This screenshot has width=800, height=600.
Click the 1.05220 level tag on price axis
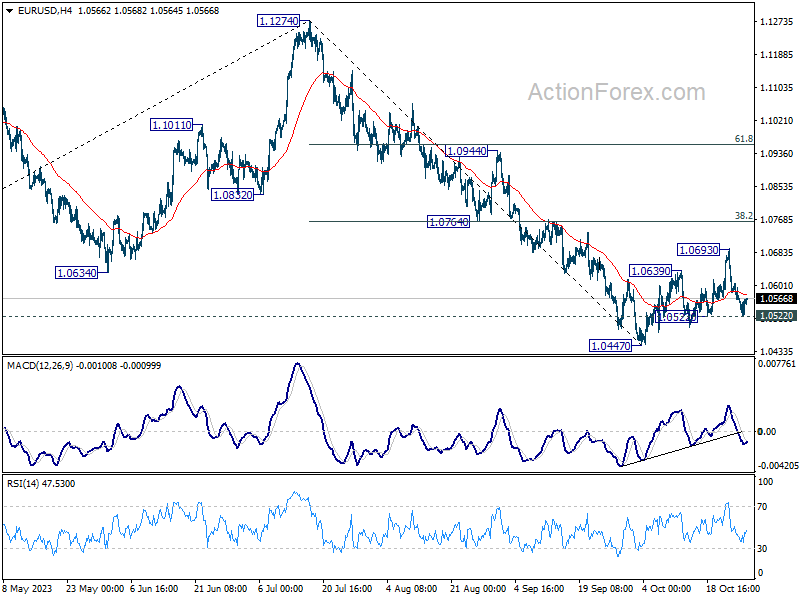[x=777, y=316]
